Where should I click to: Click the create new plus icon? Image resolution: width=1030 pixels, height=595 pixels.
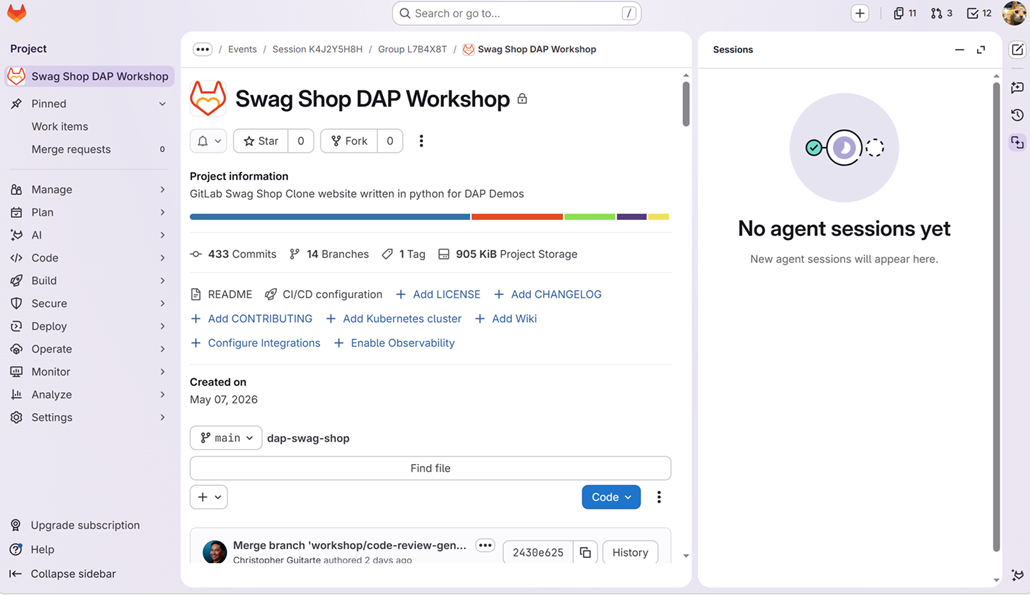coord(860,13)
